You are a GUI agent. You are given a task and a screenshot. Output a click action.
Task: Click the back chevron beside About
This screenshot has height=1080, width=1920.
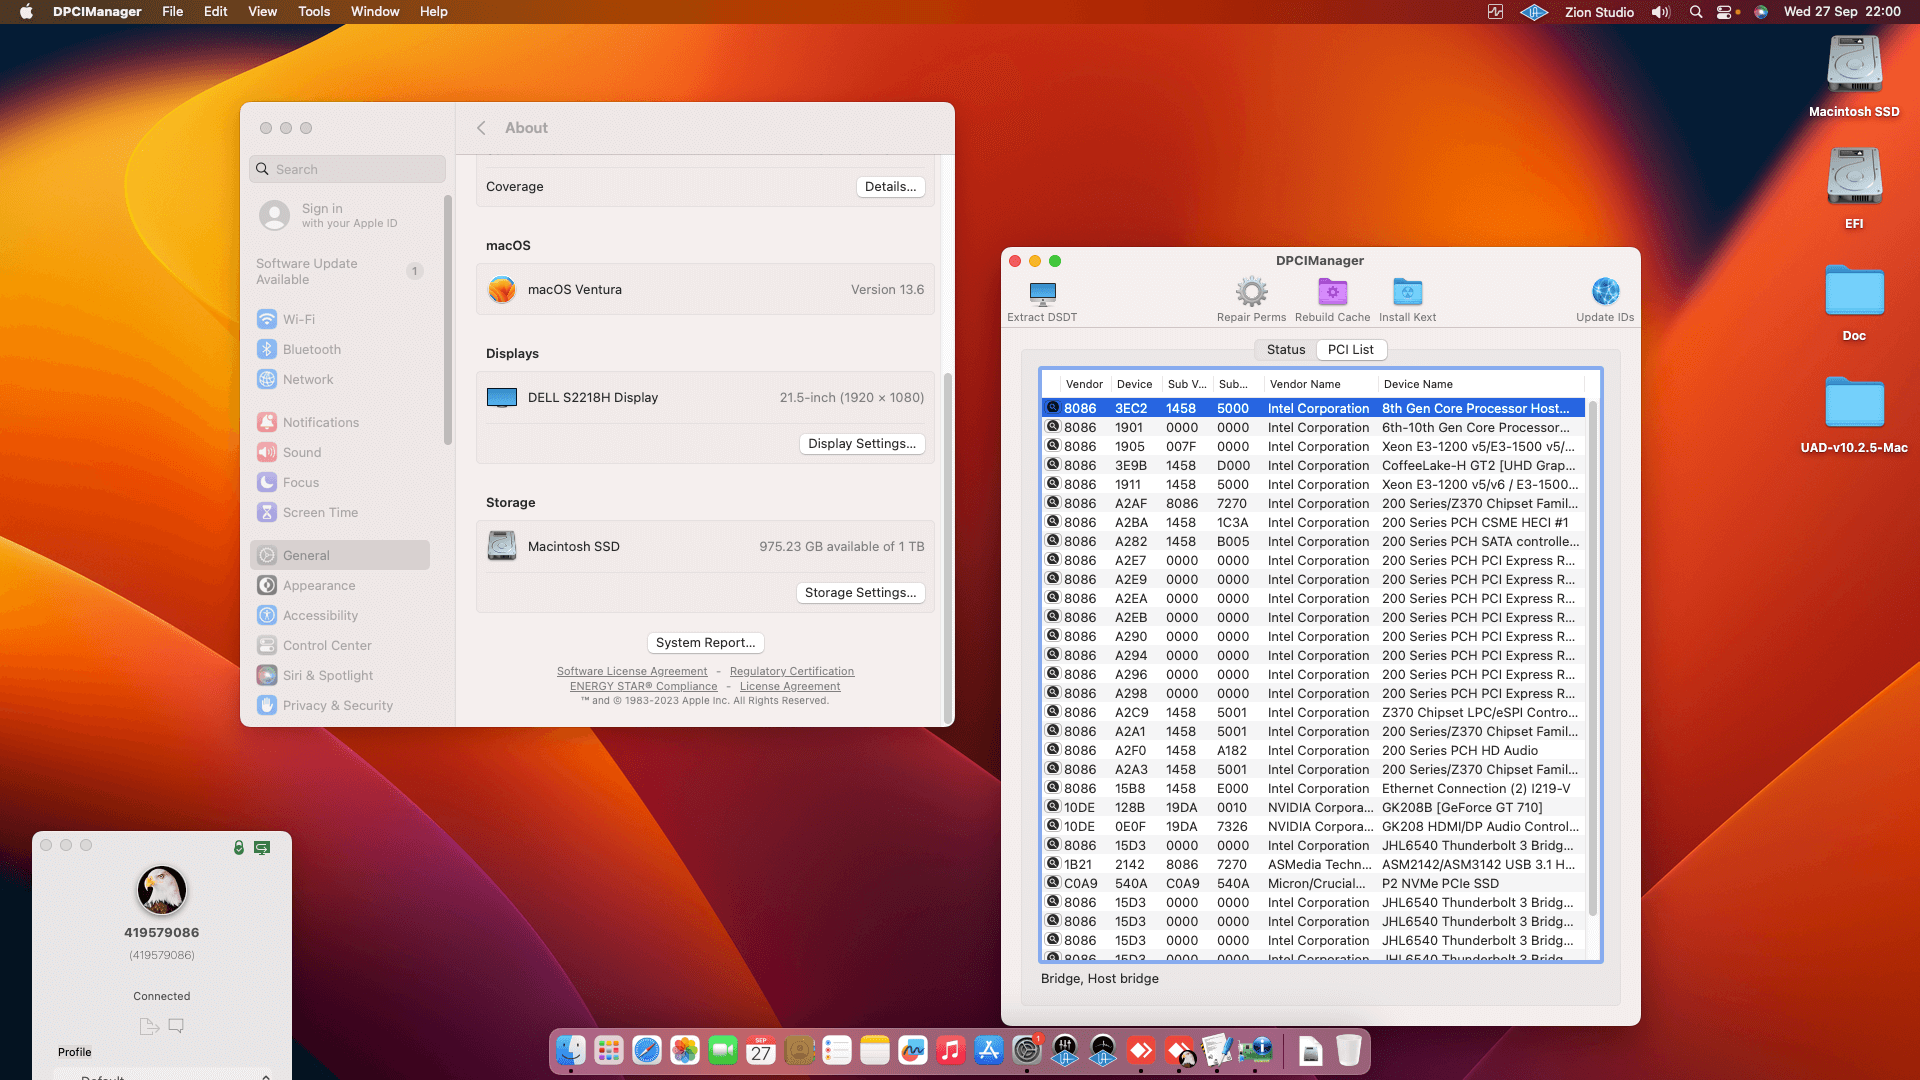pyautogui.click(x=481, y=128)
